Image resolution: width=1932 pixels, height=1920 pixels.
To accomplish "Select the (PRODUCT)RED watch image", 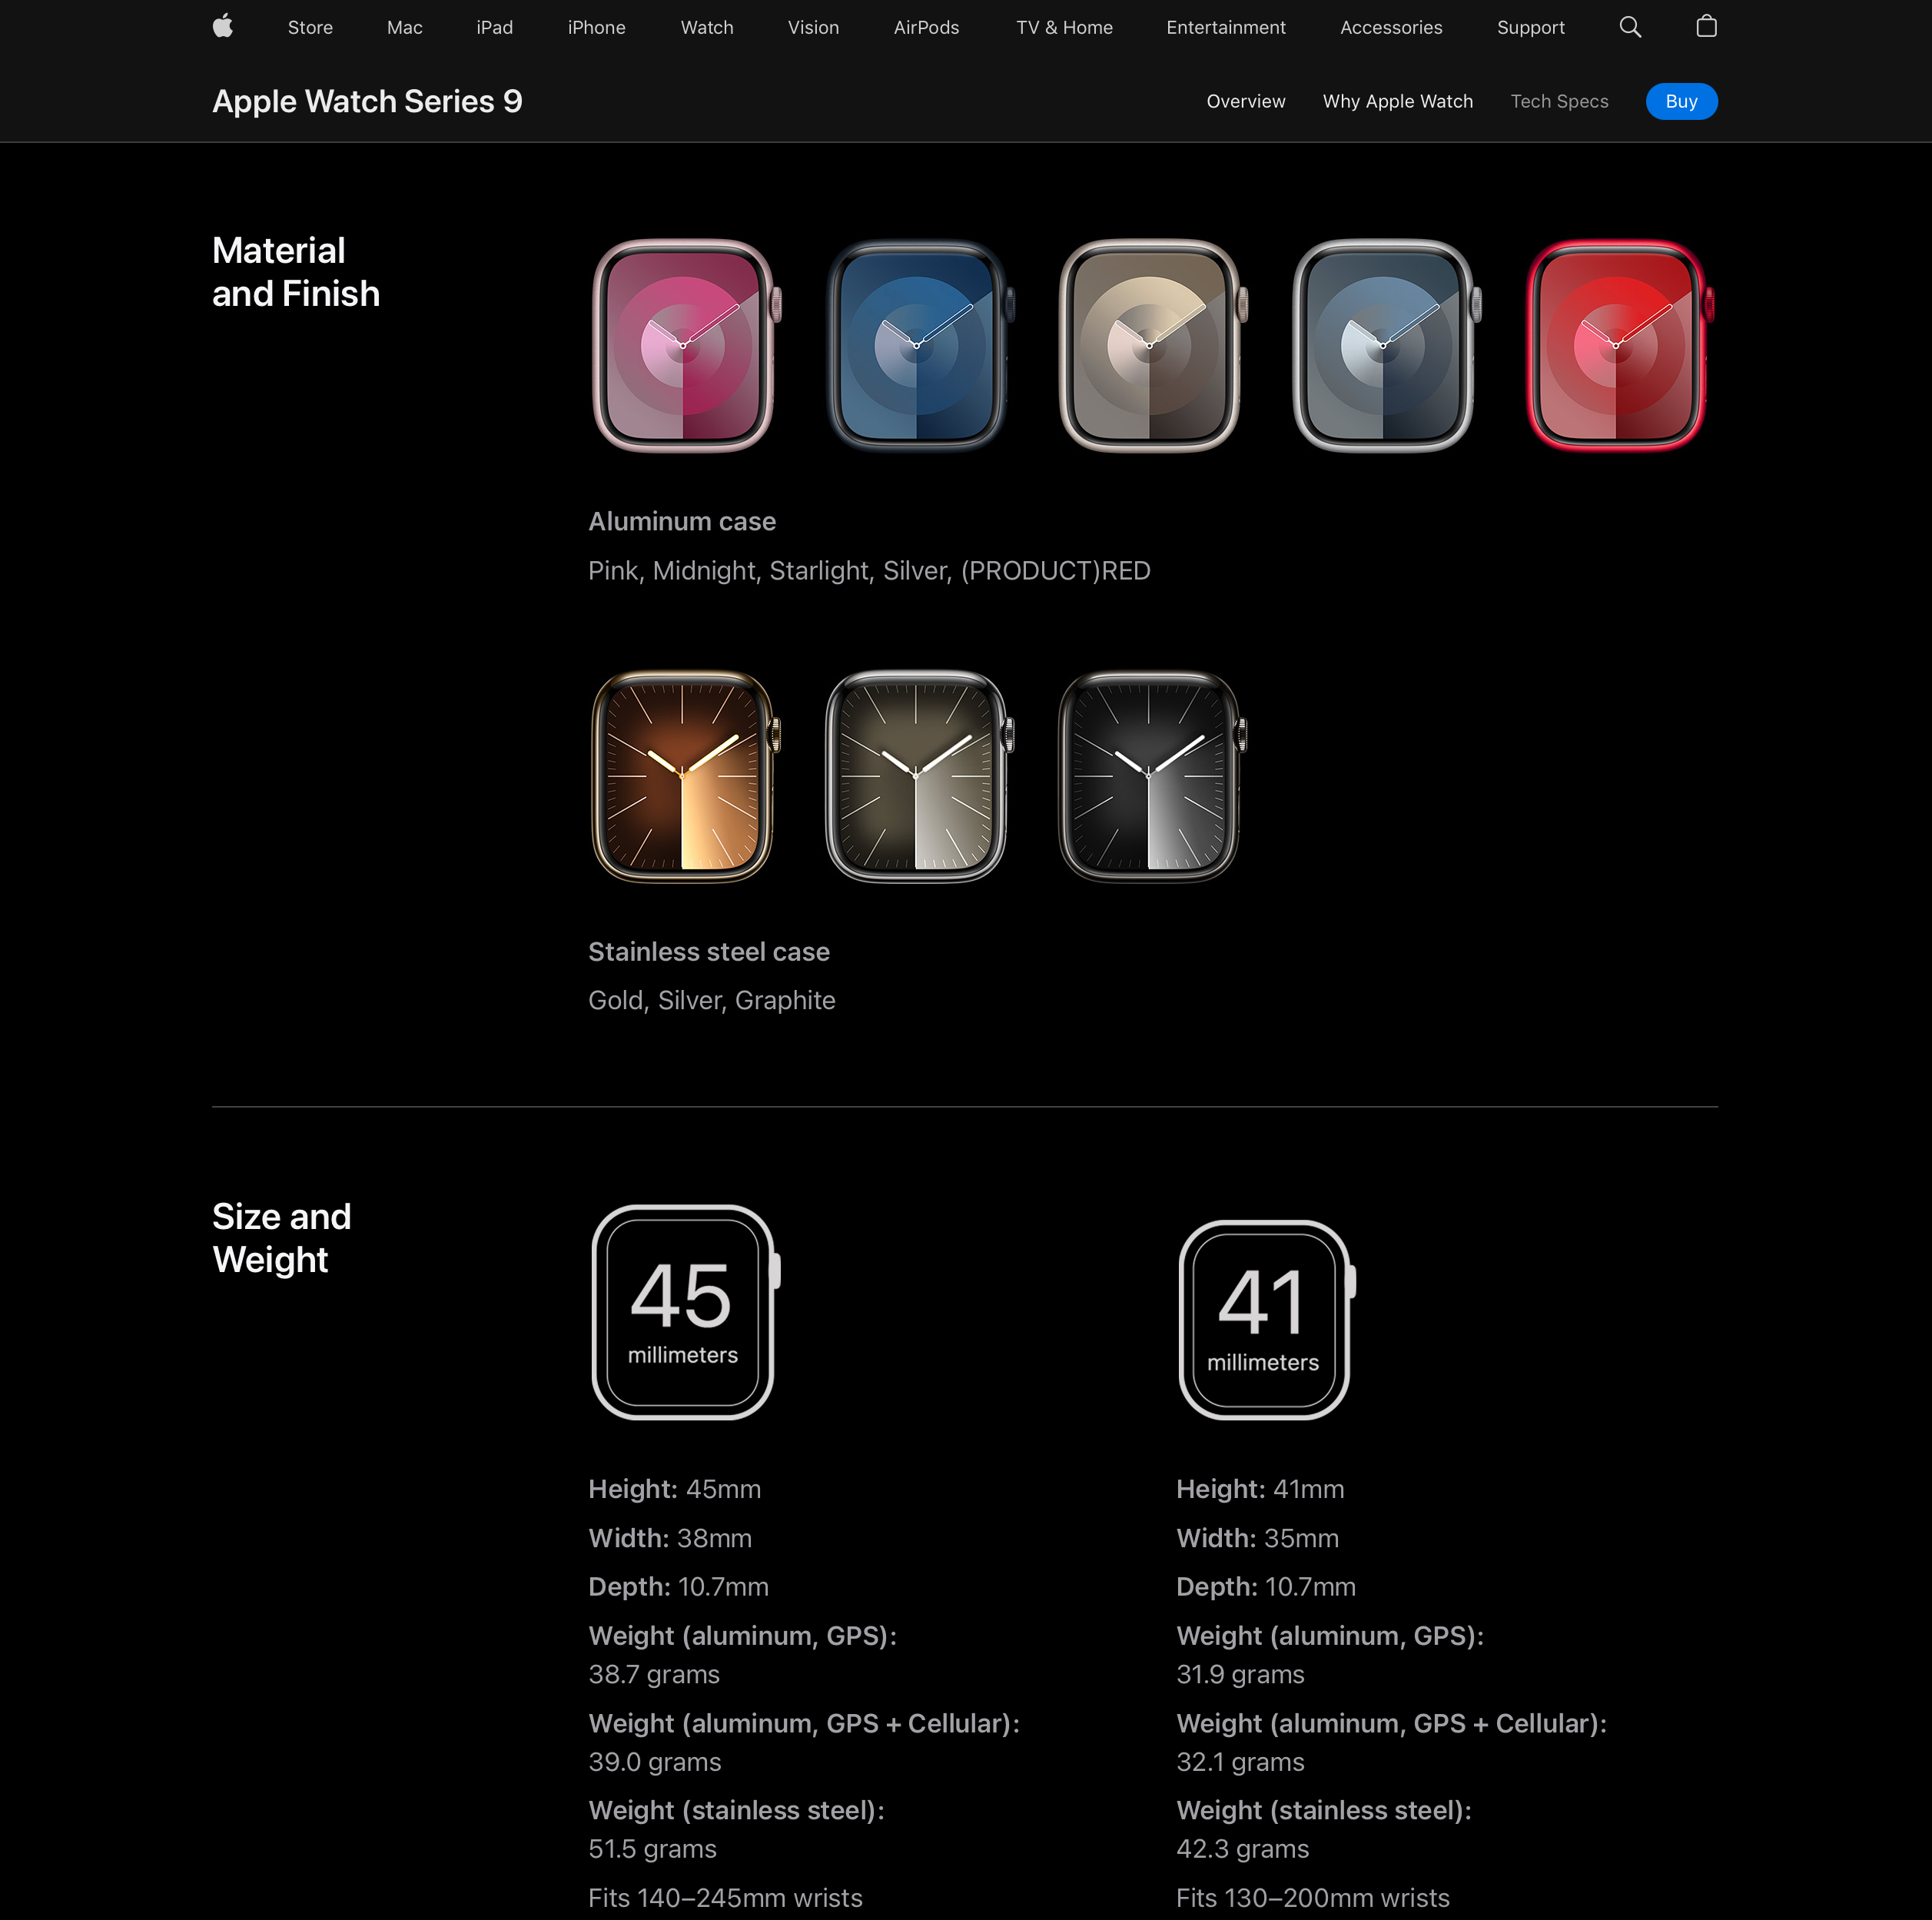I will point(1618,346).
